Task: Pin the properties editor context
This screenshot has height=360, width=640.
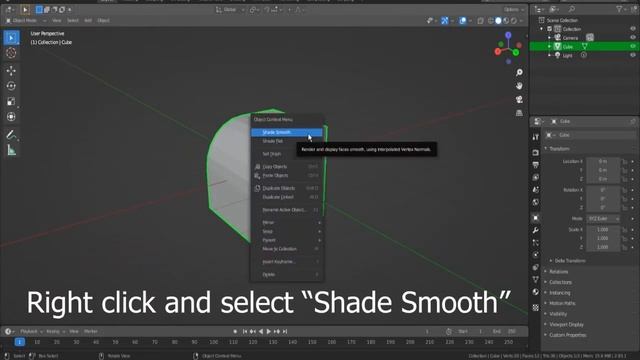Action: point(633,122)
